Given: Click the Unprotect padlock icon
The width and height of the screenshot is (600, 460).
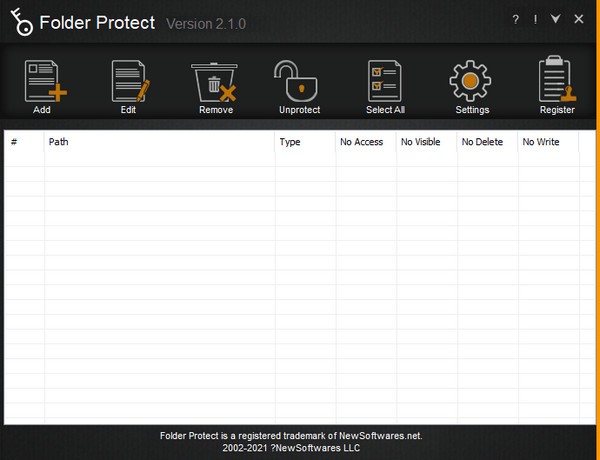Looking at the screenshot, I should 295,81.
